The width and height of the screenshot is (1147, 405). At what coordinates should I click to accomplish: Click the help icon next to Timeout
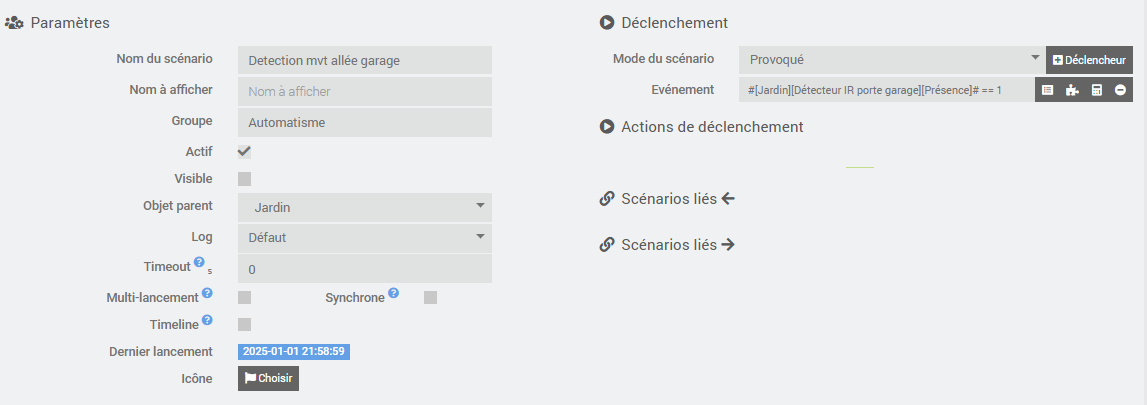click(x=199, y=263)
